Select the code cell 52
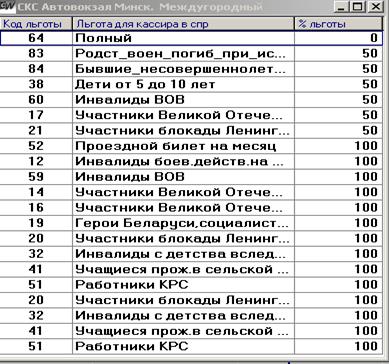The image size is (389, 364). click(36, 146)
